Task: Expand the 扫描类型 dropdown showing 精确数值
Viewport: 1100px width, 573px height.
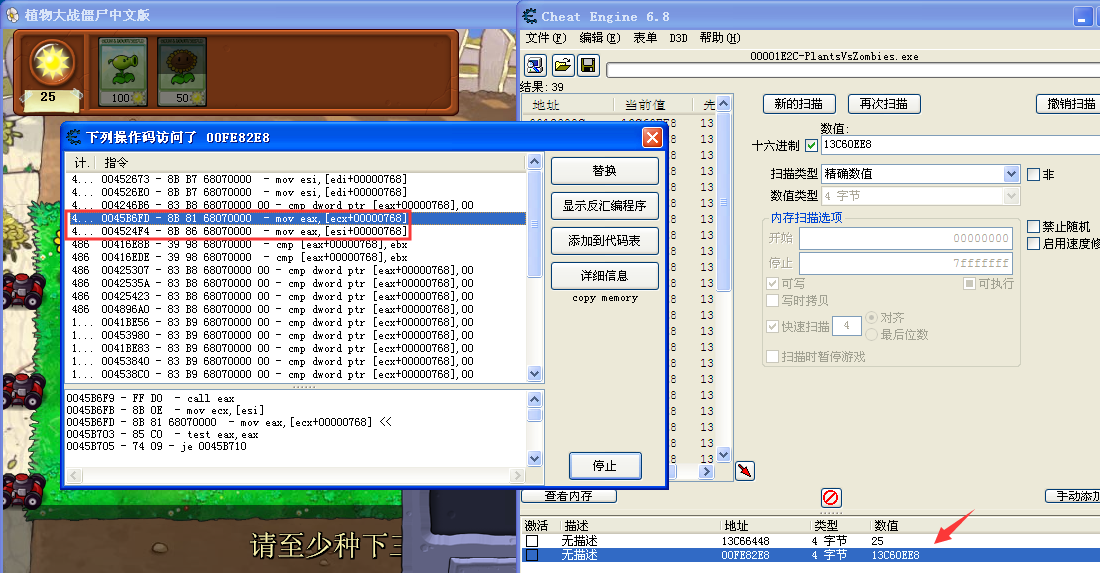Action: (x=1011, y=173)
